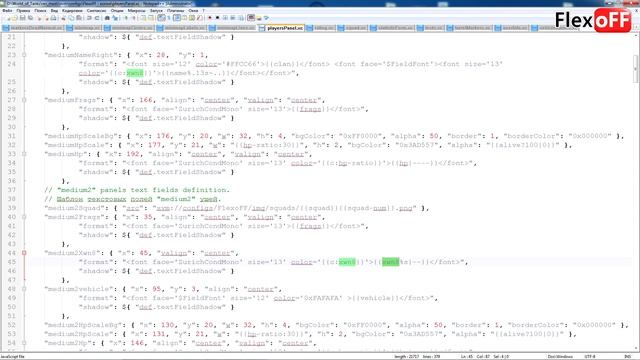640x360 pixels.
Task: Click the Close All toolbar icon
Action: click(47, 18)
